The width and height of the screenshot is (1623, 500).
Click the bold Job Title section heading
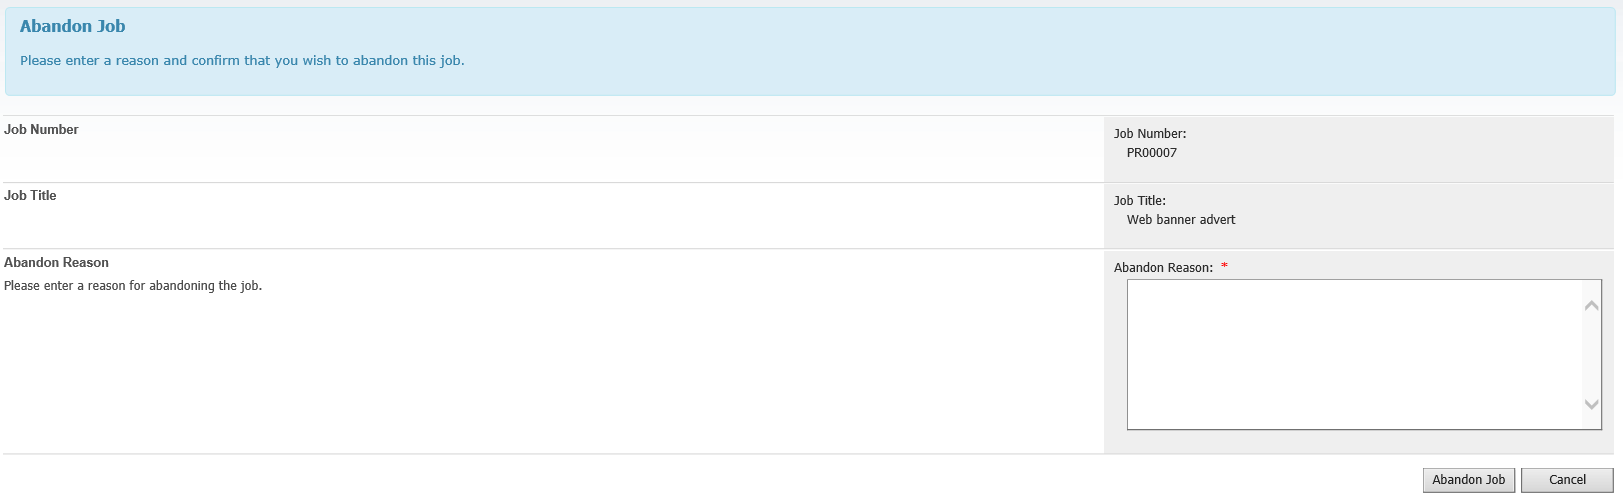(30, 195)
